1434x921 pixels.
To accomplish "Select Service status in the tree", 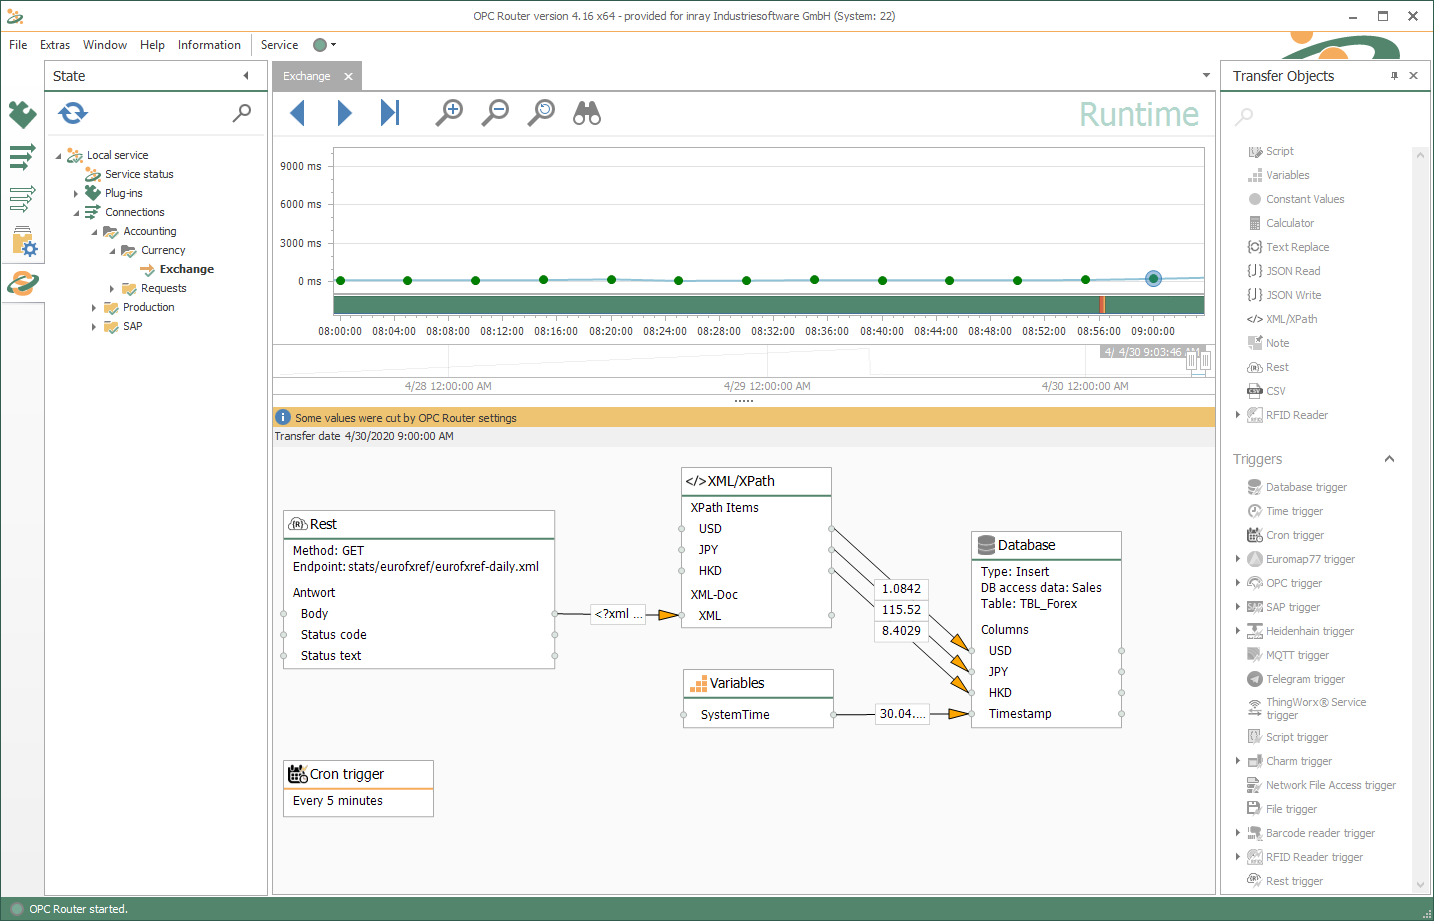I will point(139,174).
